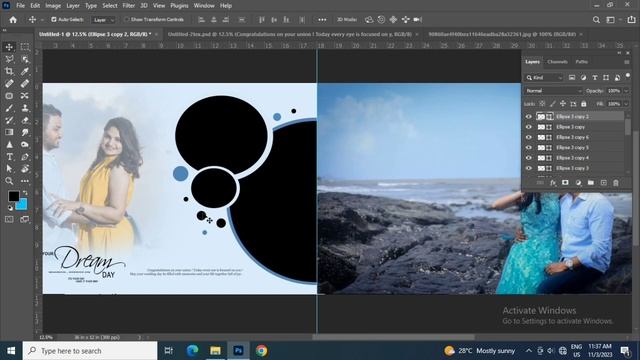
Task: Open the Search icon in options bar
Action: pos(596,20)
